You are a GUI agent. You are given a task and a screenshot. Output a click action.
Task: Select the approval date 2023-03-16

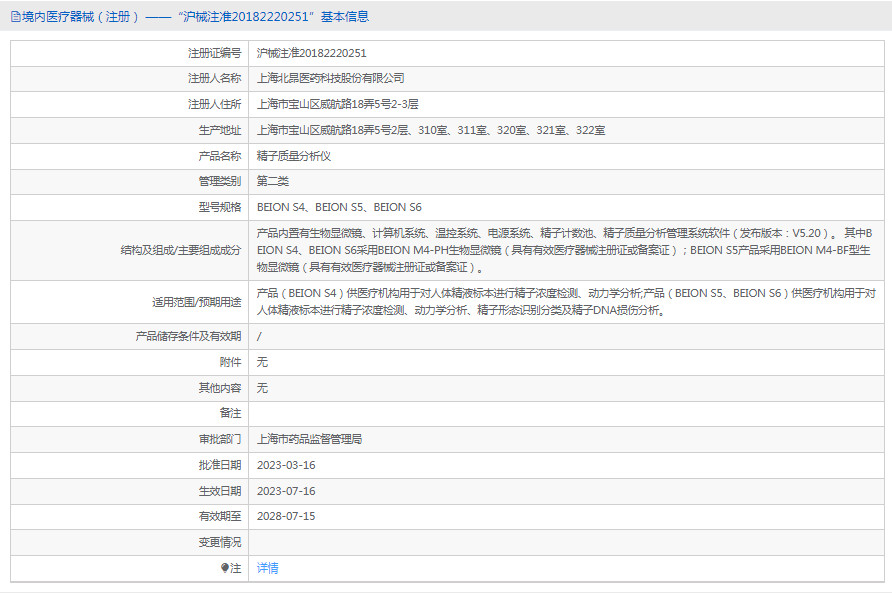point(286,465)
